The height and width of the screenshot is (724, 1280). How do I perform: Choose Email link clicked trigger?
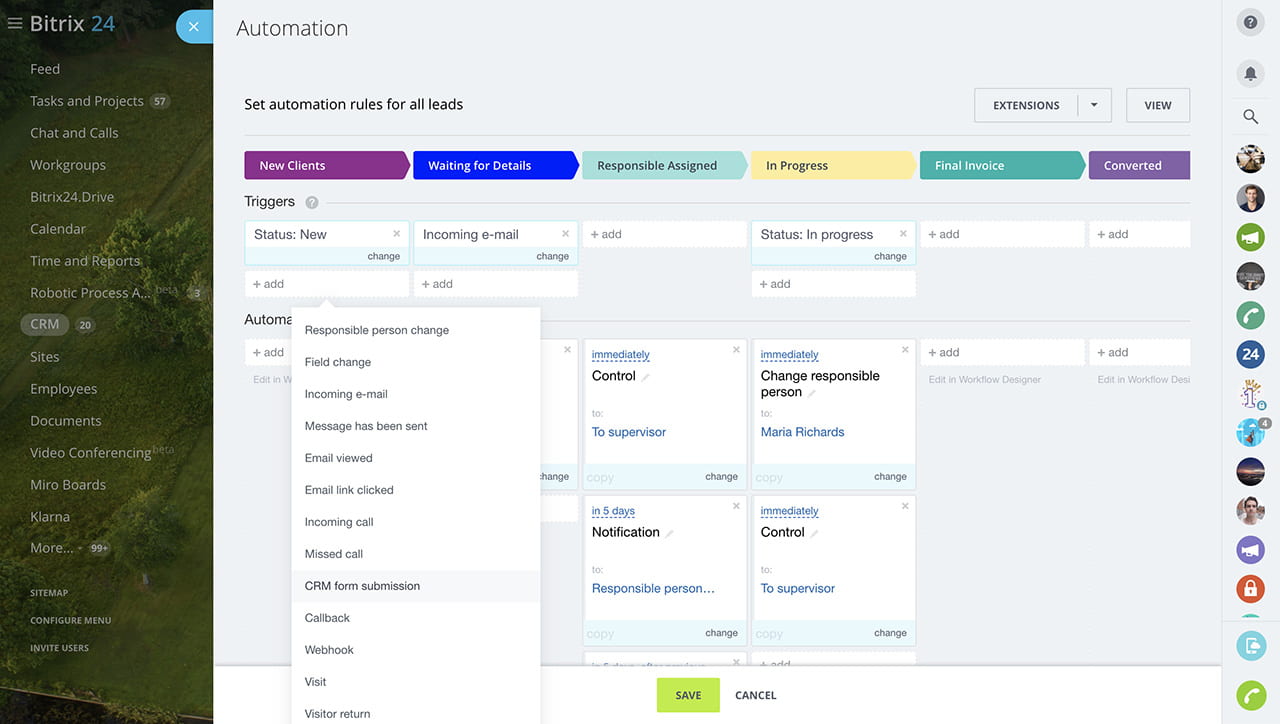[x=416, y=490]
